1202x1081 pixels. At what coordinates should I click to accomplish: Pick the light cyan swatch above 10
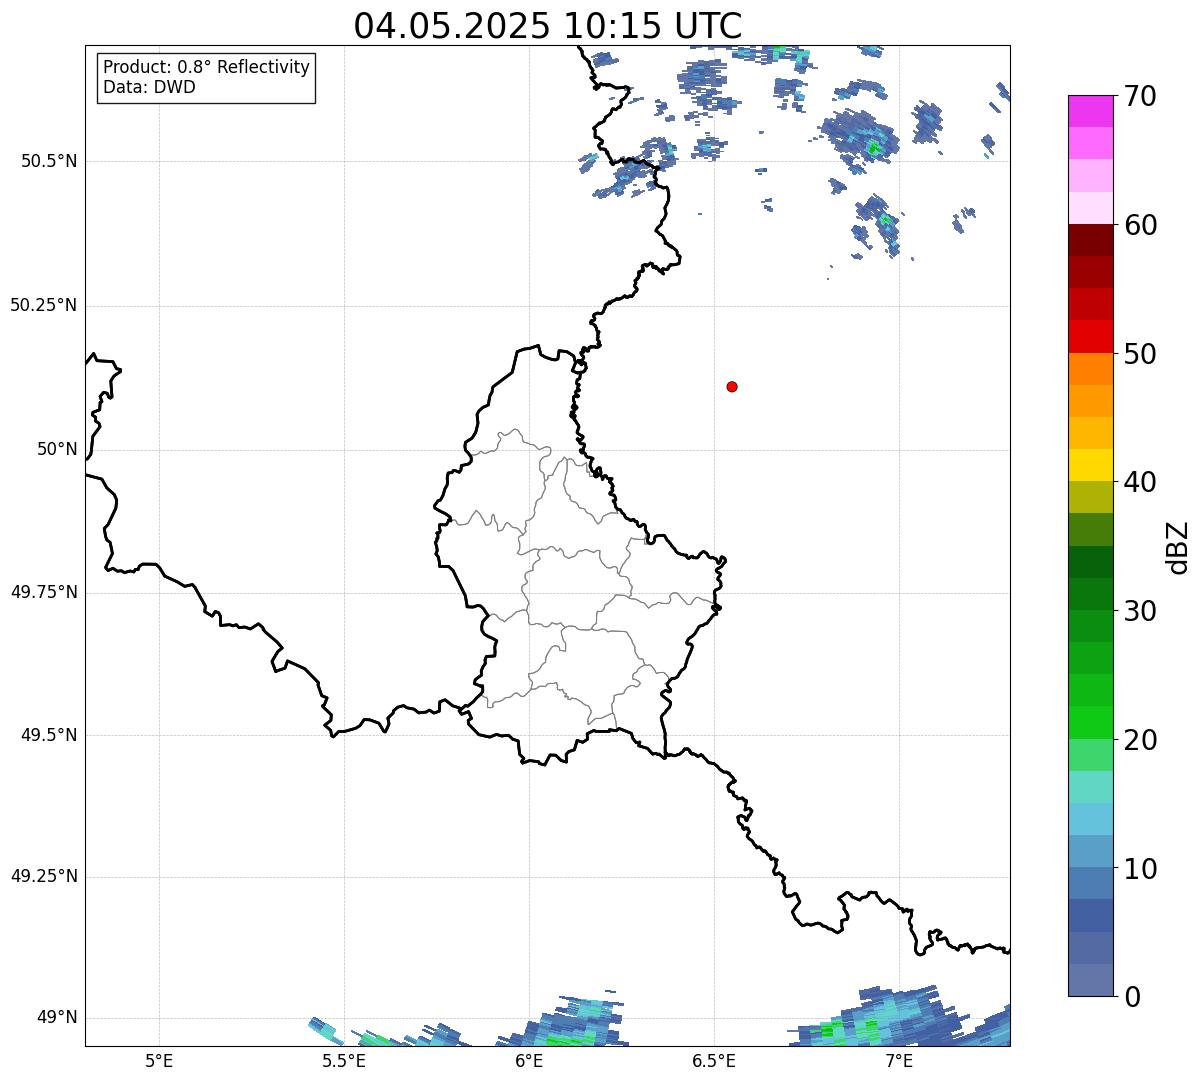point(1089,819)
